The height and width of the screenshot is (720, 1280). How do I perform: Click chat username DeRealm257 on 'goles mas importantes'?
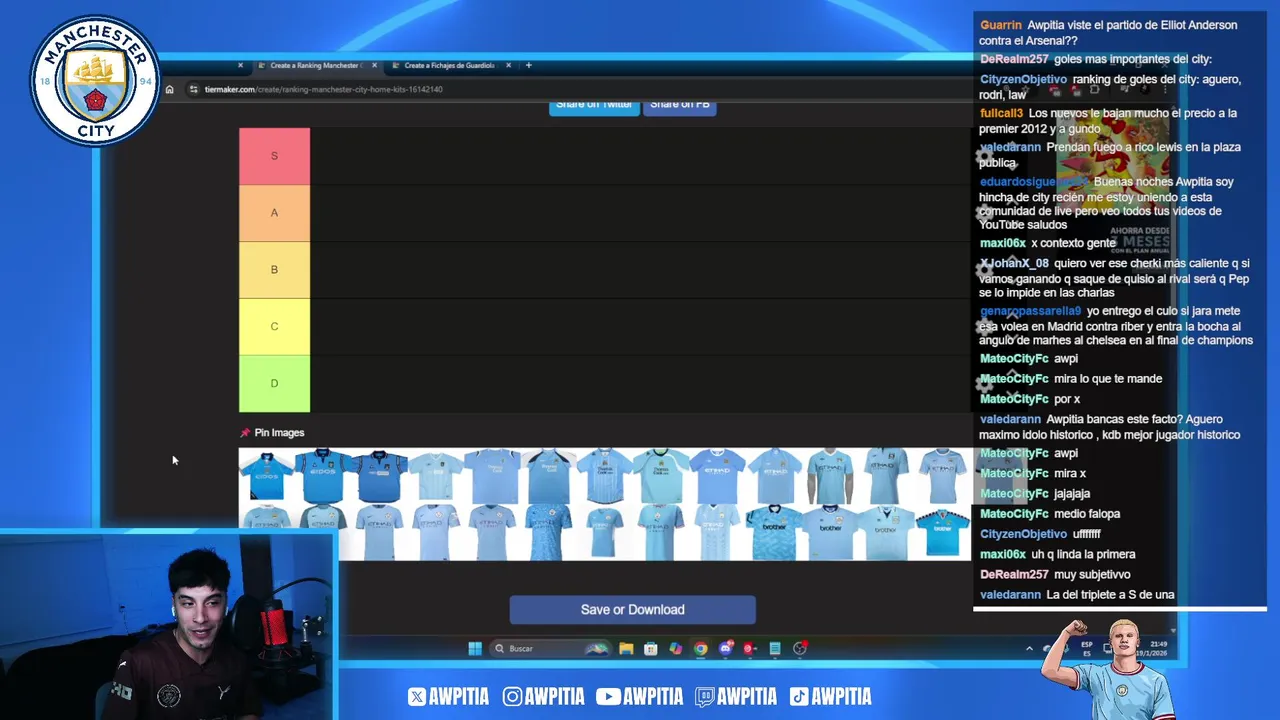1014,59
